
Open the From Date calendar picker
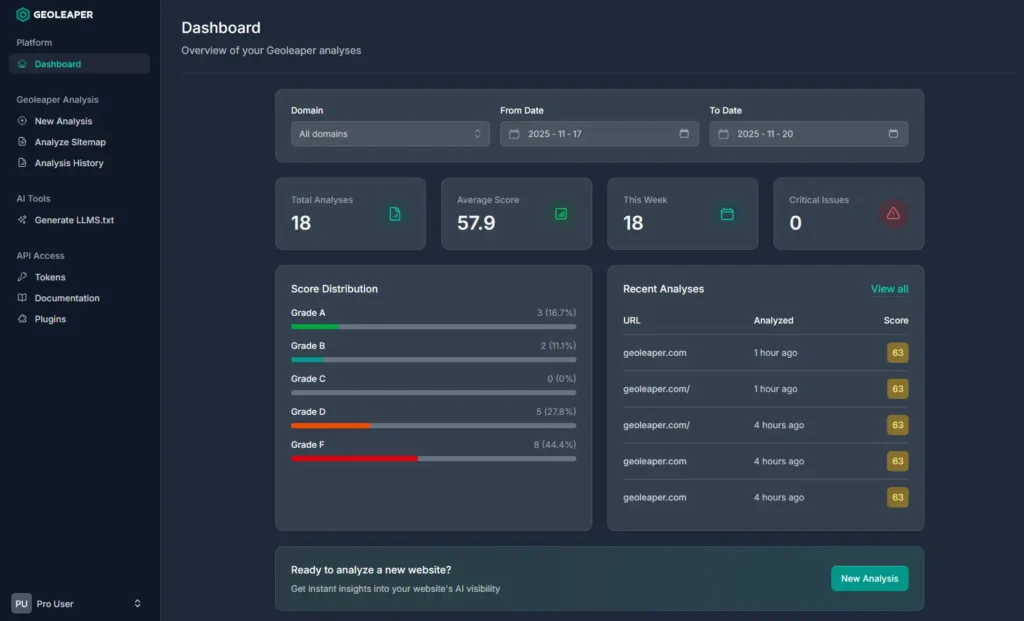tap(684, 133)
